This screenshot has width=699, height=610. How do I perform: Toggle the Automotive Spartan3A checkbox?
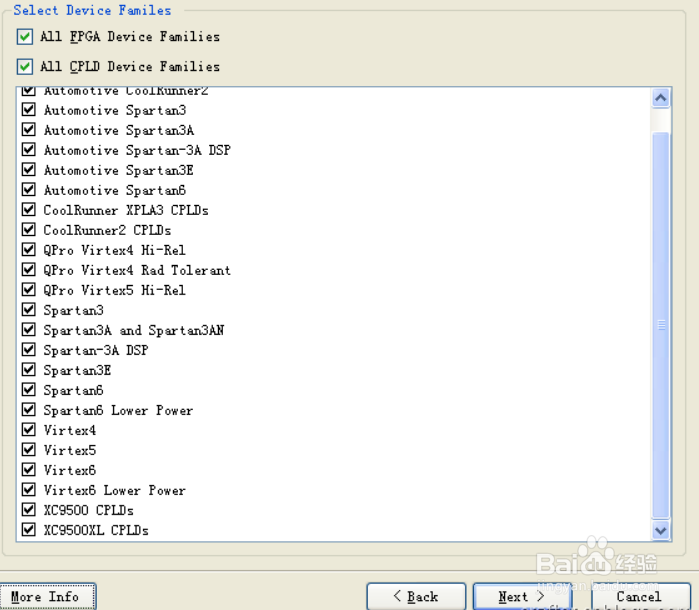click(x=29, y=130)
